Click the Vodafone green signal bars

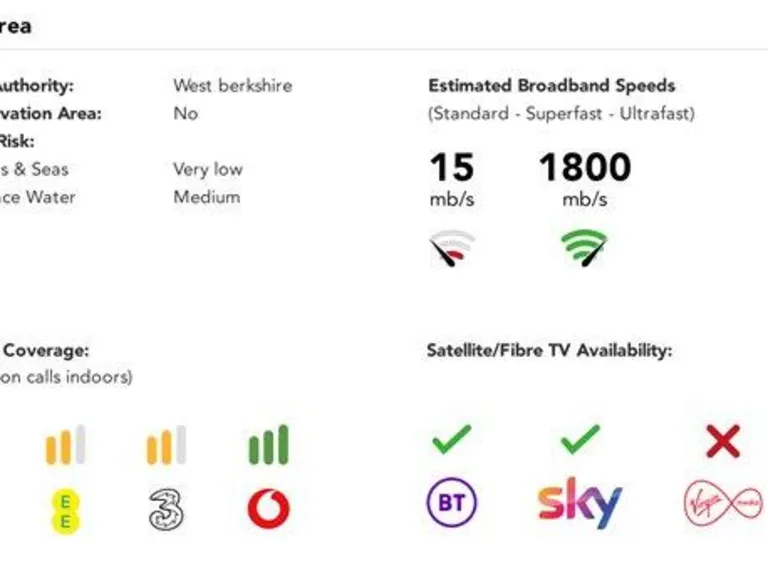coord(268,446)
